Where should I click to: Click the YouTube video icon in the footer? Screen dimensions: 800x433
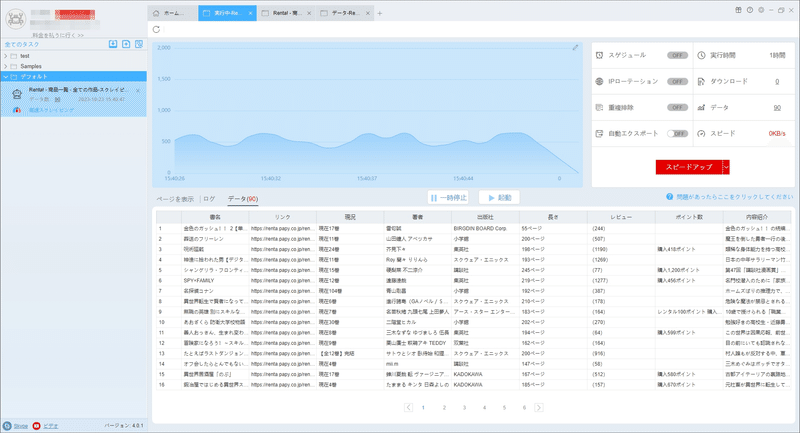tap(36, 426)
